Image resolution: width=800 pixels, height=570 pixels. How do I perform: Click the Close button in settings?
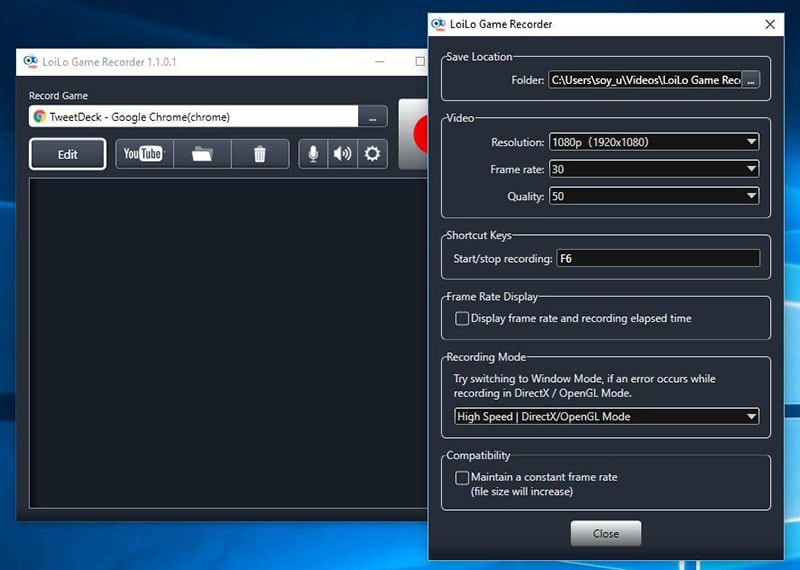pos(606,533)
